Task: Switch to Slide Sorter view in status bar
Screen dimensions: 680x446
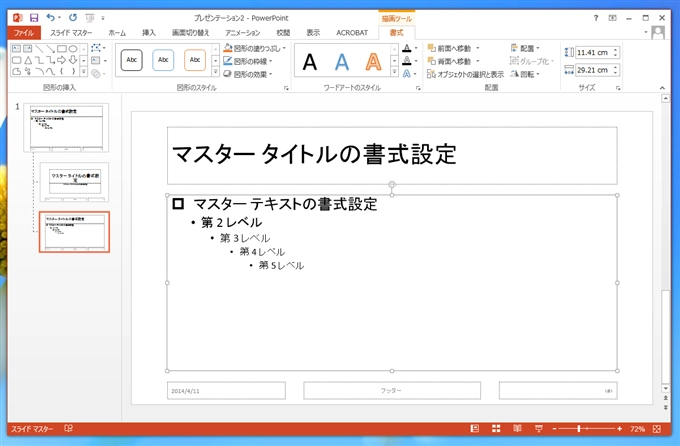Action: pos(496,429)
